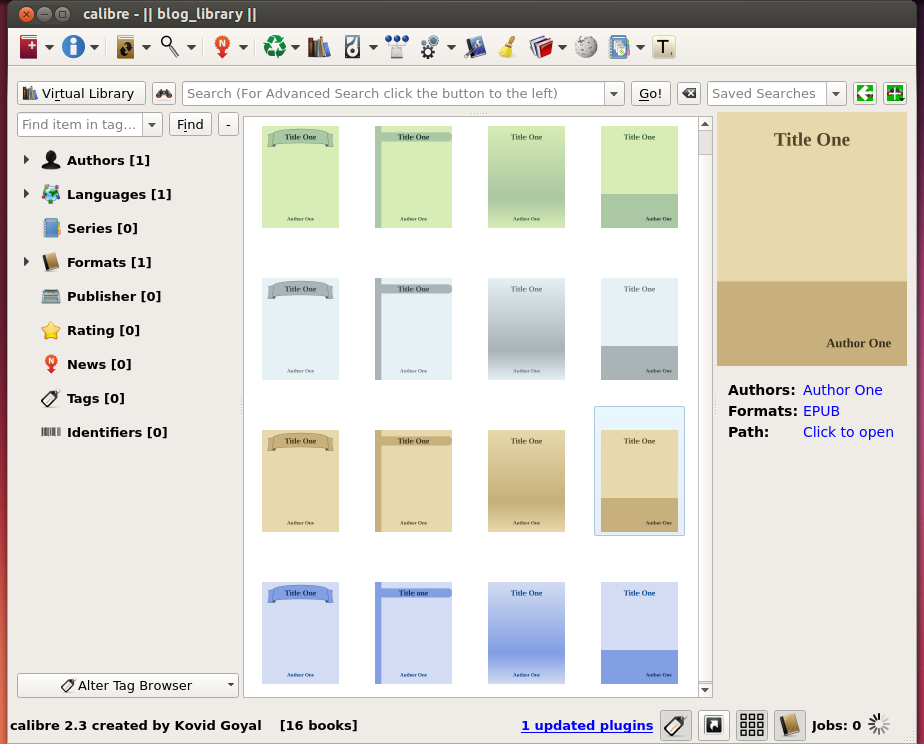This screenshot has width=924, height=744.
Task: Click the View book magnifier icon
Action: (x=170, y=47)
